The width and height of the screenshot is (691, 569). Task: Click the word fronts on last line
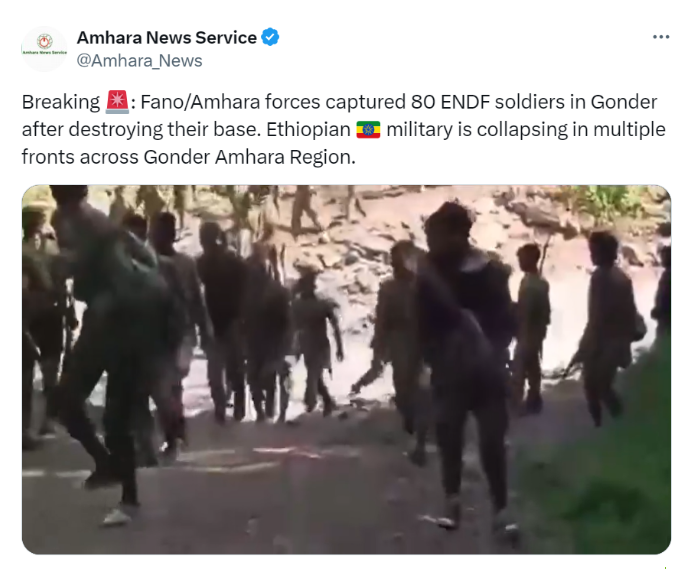pos(48,157)
